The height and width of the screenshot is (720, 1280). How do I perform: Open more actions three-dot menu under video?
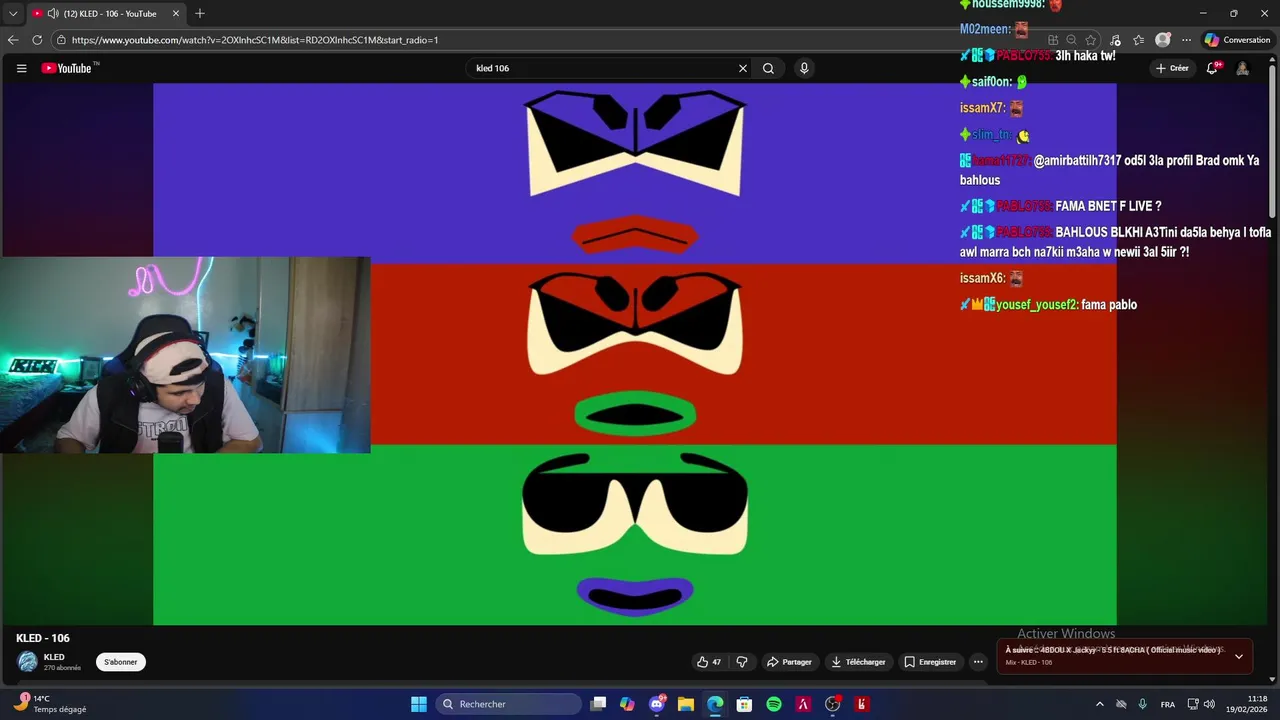(x=978, y=662)
